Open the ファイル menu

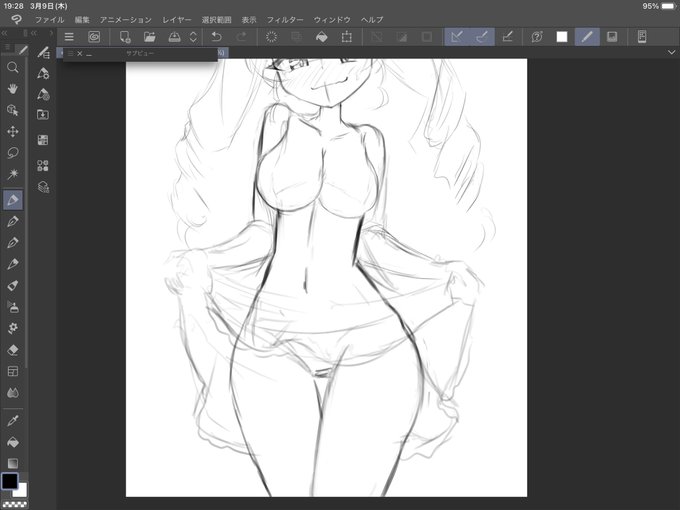point(49,20)
